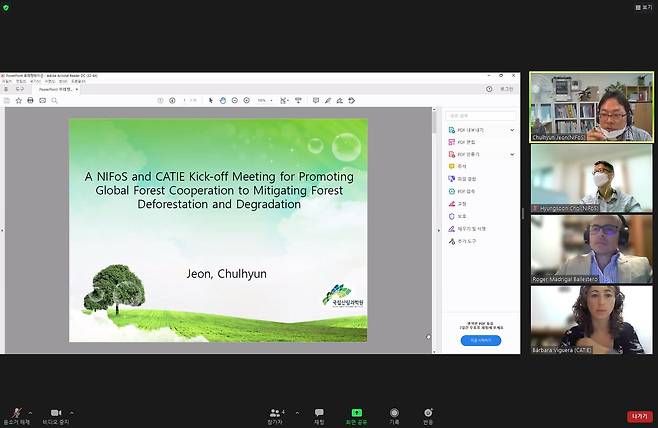Unmute the microphone in Zoom toolbar
Image resolution: width=658 pixels, height=428 pixels.
tap(17, 416)
